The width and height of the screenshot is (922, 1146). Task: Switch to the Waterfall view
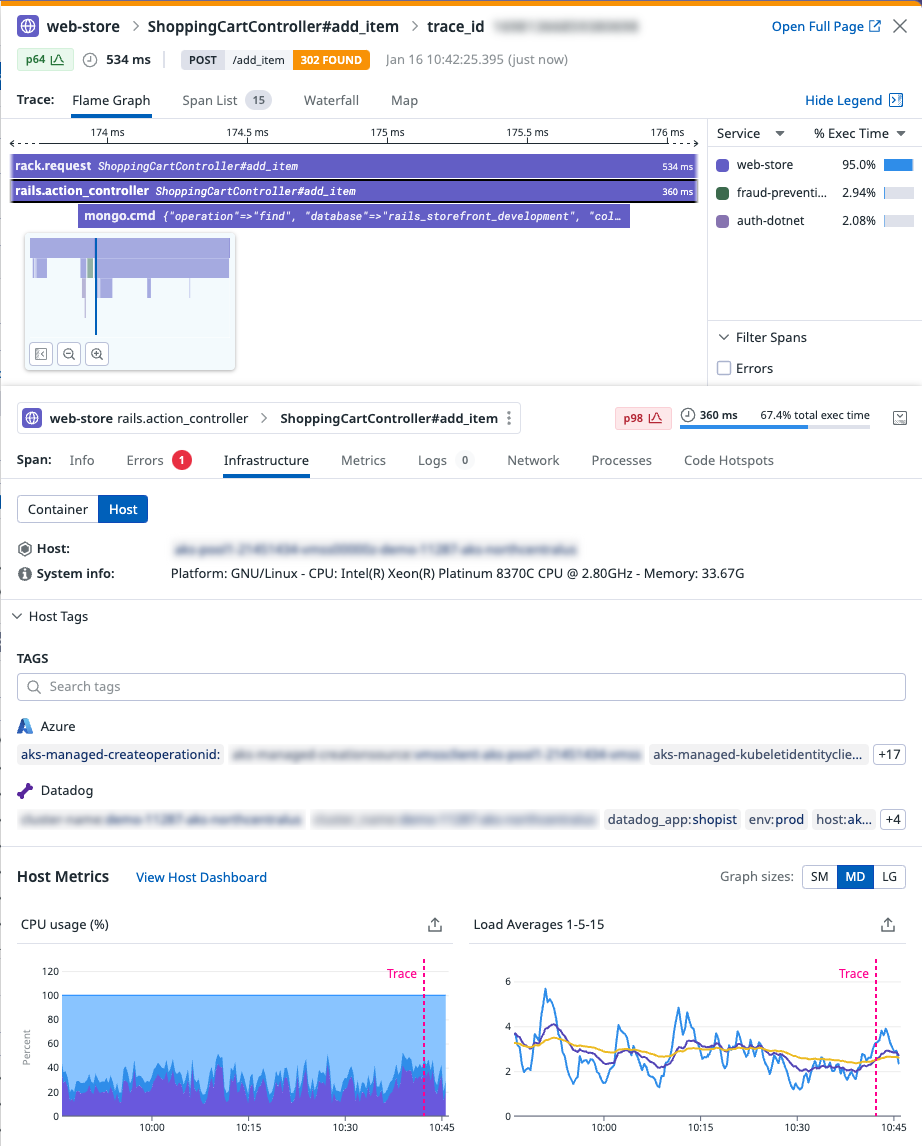tap(331, 100)
